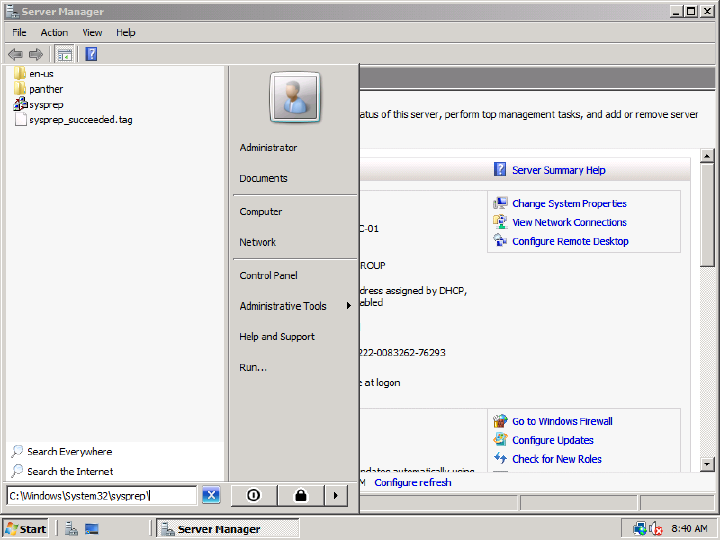The image size is (720, 540).
Task: Click Configure Remote Desktop link
Action: (x=570, y=241)
